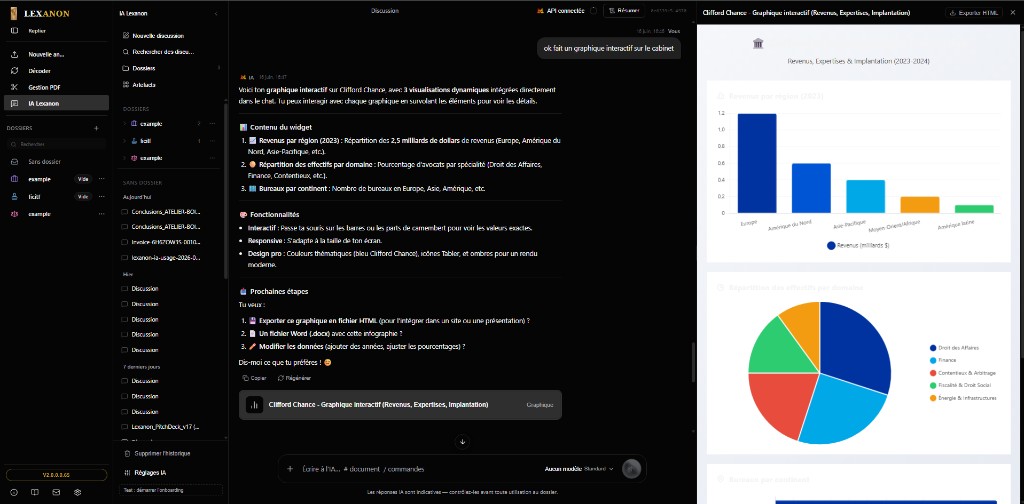The image size is (1024, 504).
Task: Collapse IA Lexanon panel with chevron
Action: tap(216, 13)
